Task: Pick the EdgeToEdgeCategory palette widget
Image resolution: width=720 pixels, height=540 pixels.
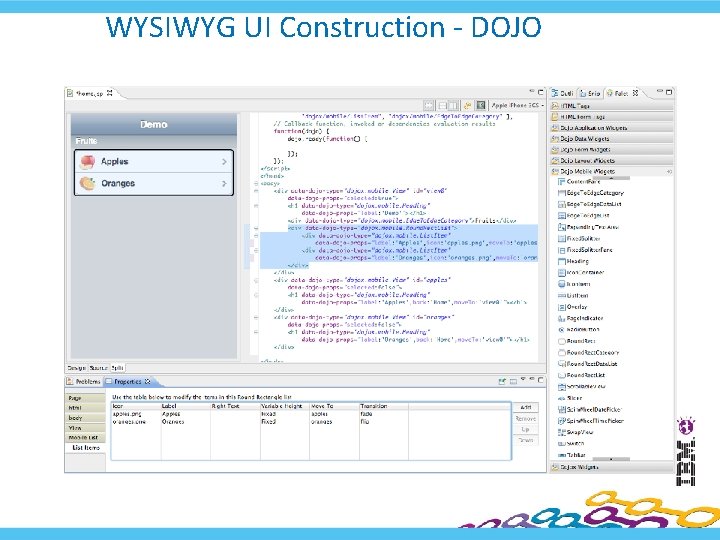Action: (x=591, y=193)
